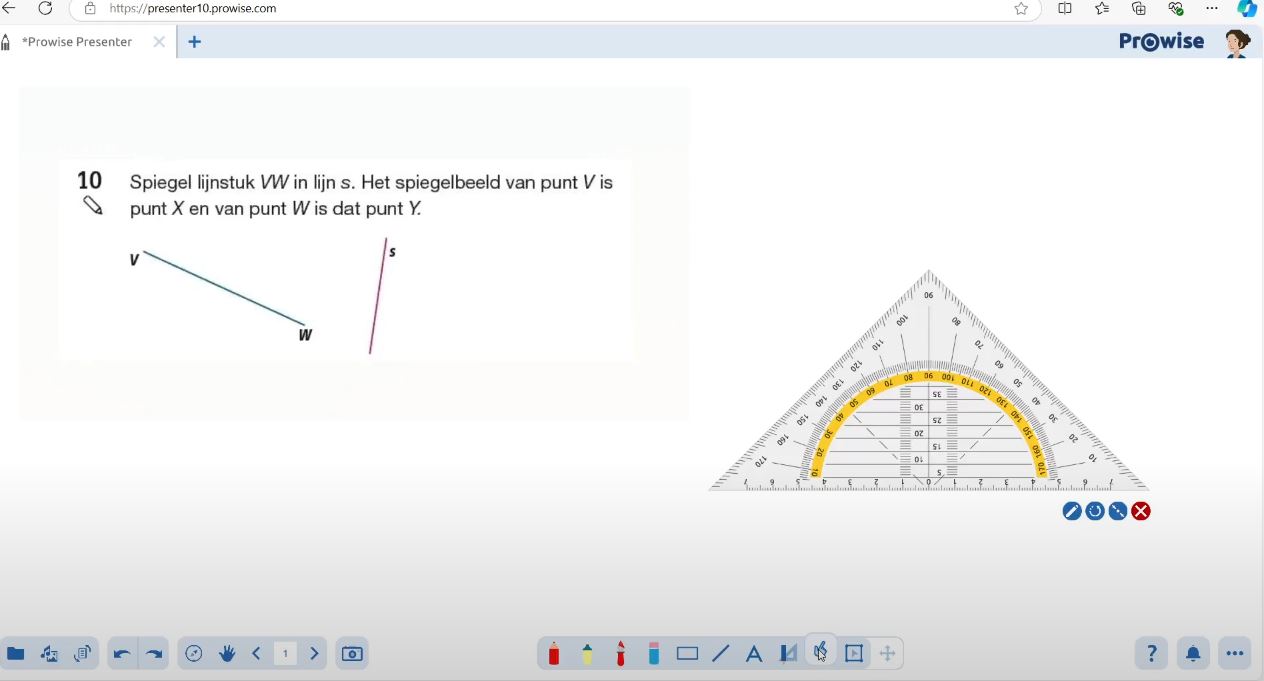The width and height of the screenshot is (1264, 681).
Task: Open the file folder menu
Action: [16, 654]
